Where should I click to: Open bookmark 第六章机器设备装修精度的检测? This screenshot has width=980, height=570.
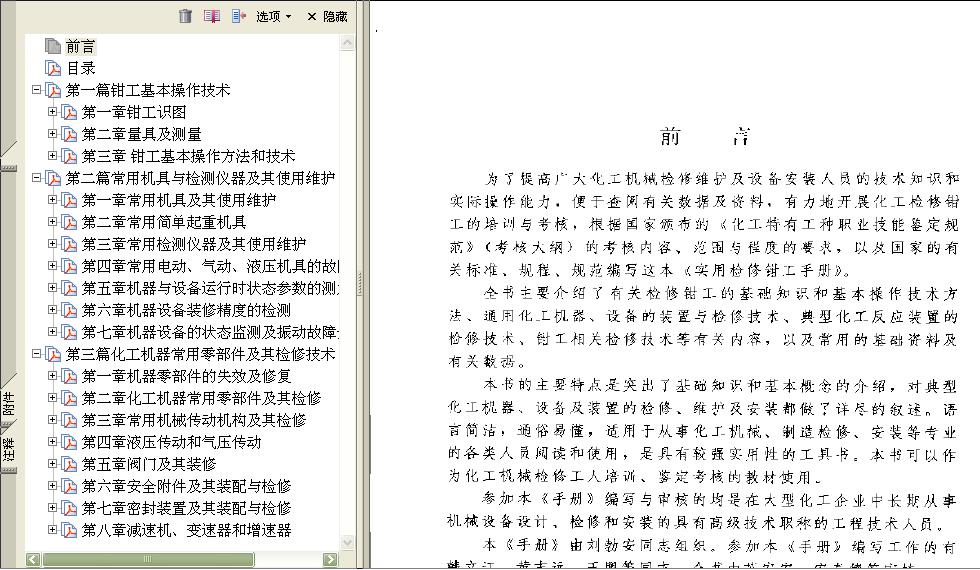pyautogui.click(x=186, y=310)
